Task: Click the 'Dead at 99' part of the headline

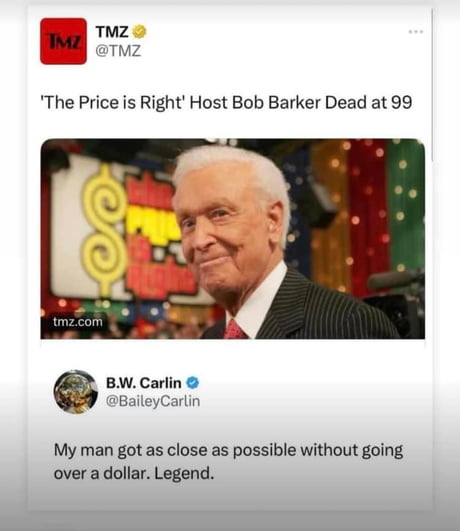Action: [369, 102]
